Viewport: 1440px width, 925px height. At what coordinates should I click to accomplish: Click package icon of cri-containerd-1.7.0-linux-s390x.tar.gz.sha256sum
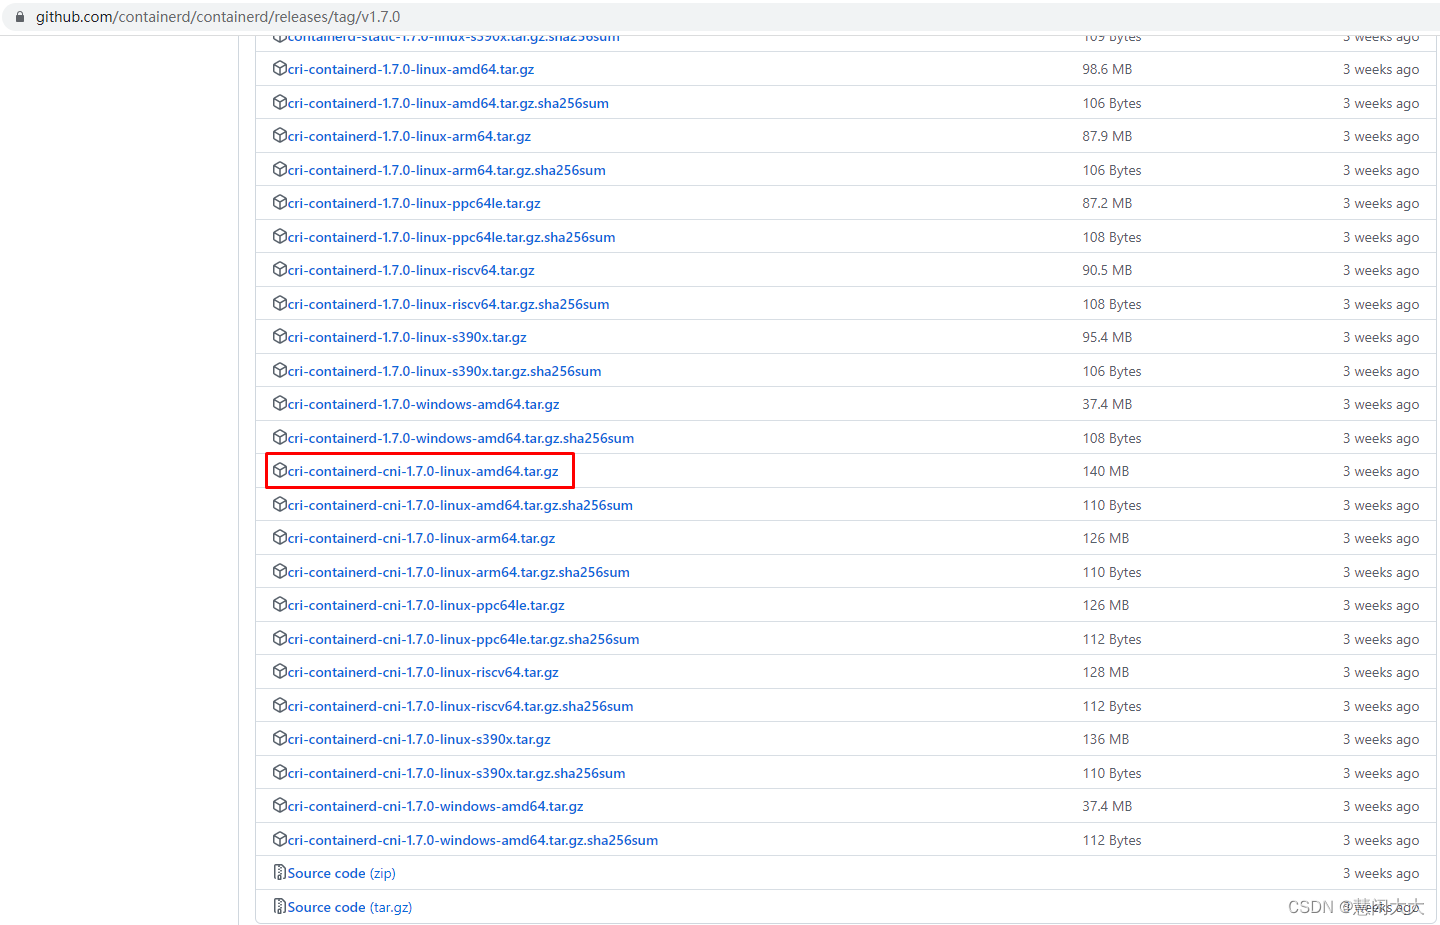(x=280, y=370)
